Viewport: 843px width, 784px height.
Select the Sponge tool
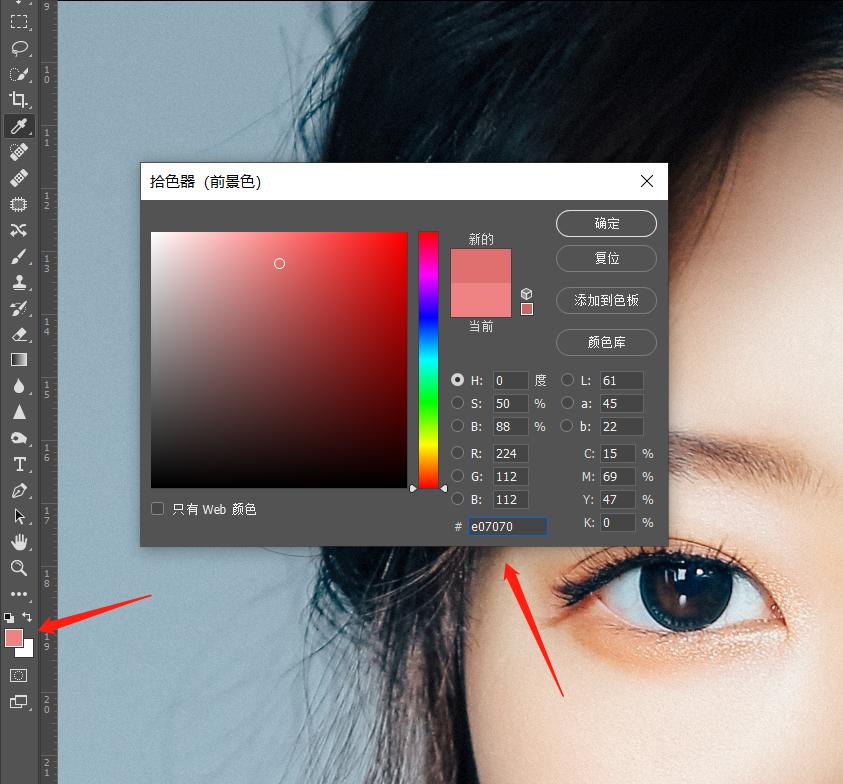(19, 438)
